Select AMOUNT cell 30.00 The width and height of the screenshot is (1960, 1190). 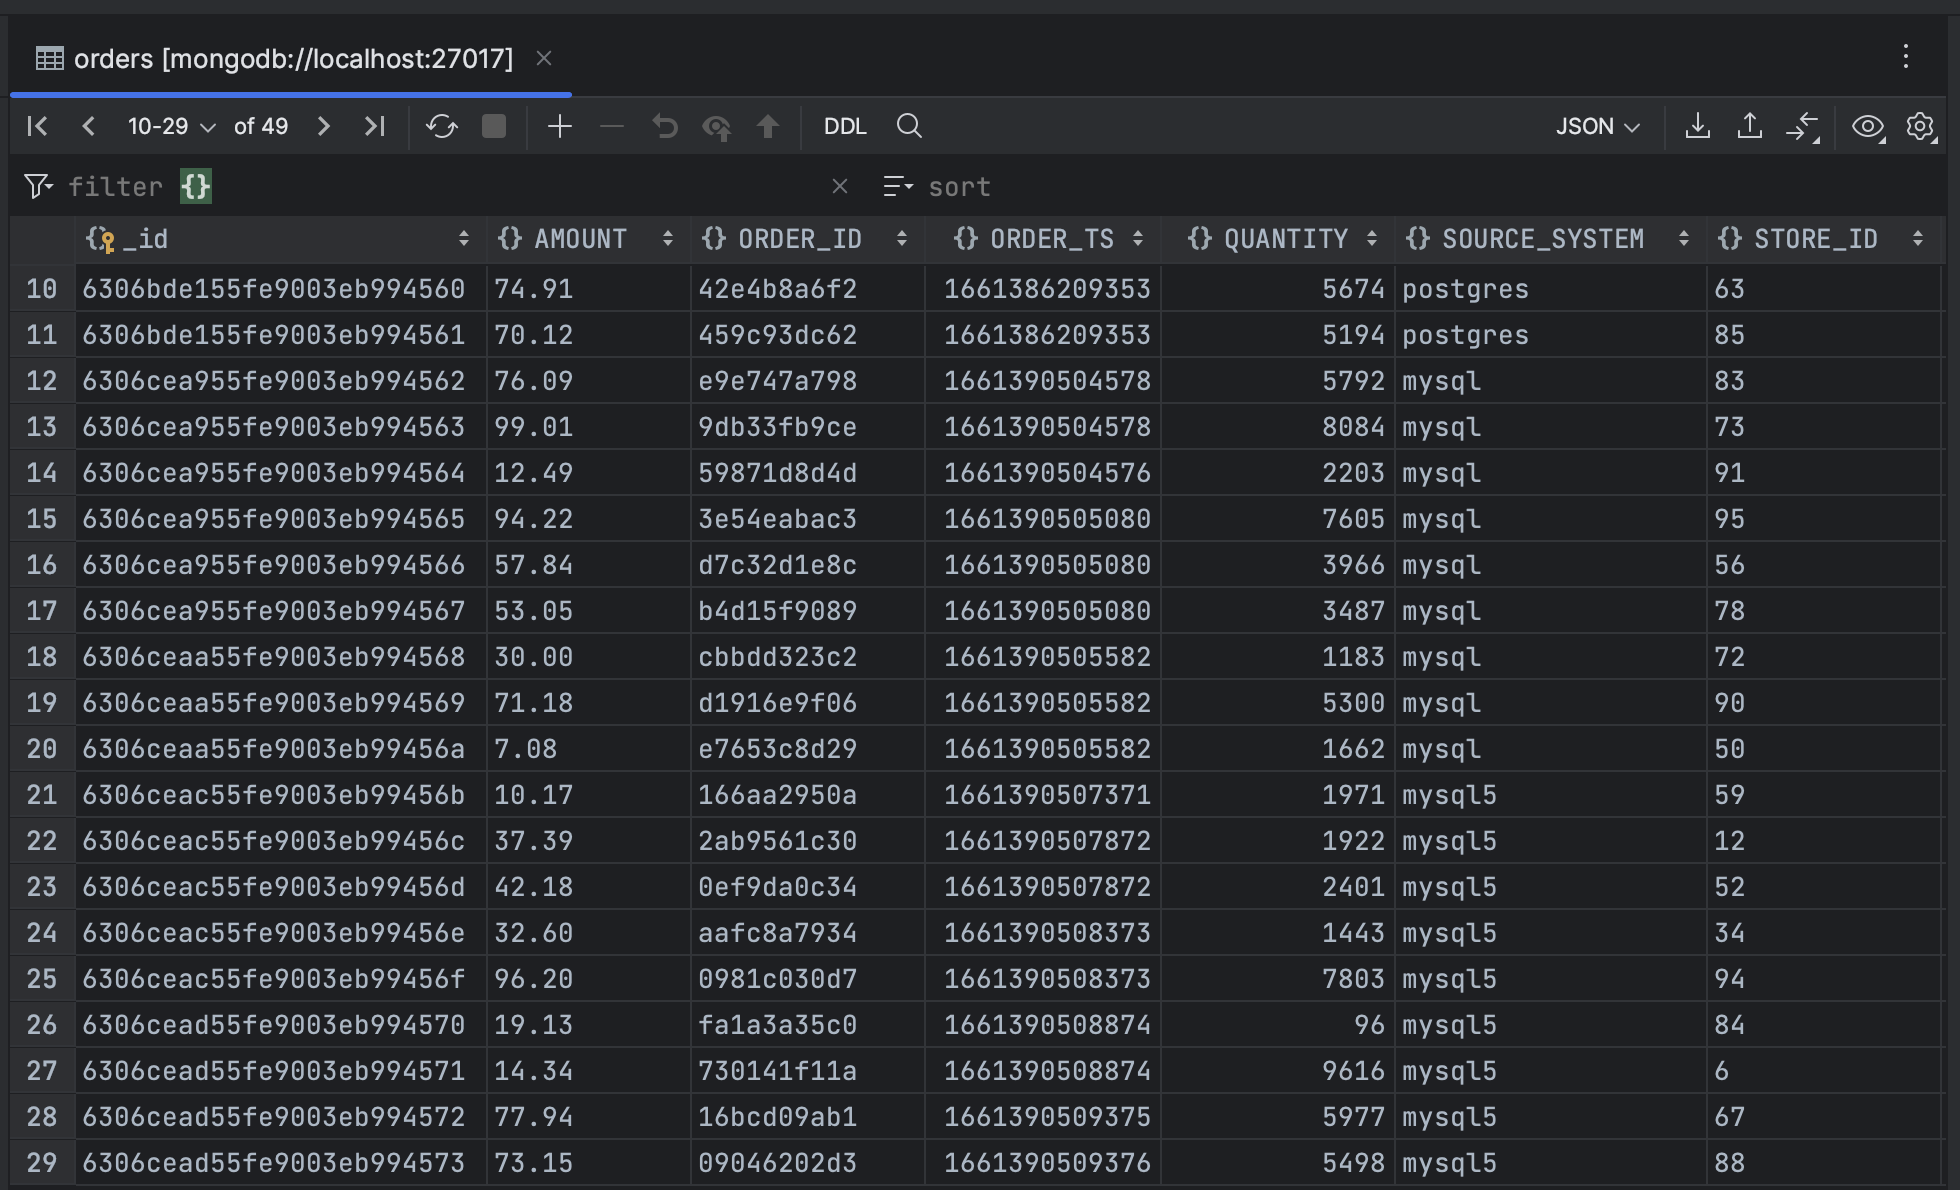[x=588, y=657]
